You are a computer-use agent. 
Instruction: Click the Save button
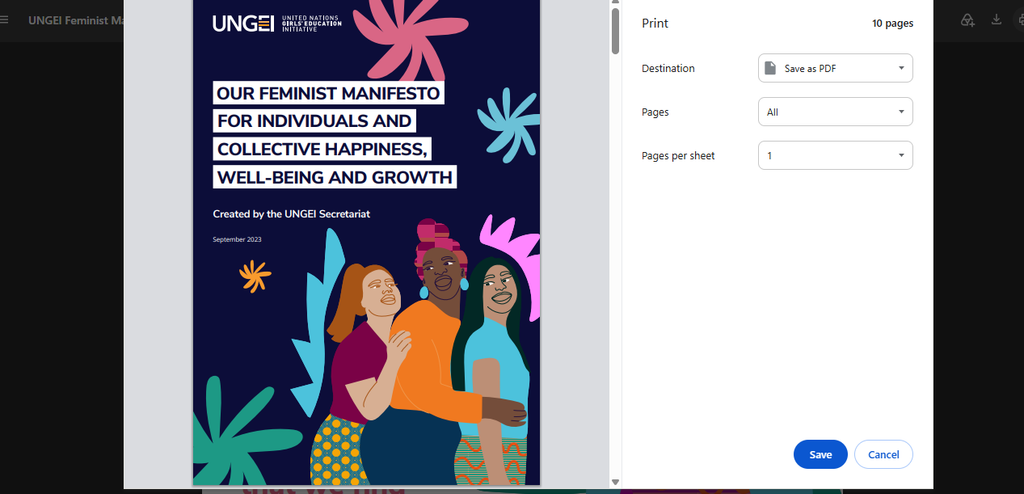[820, 455]
